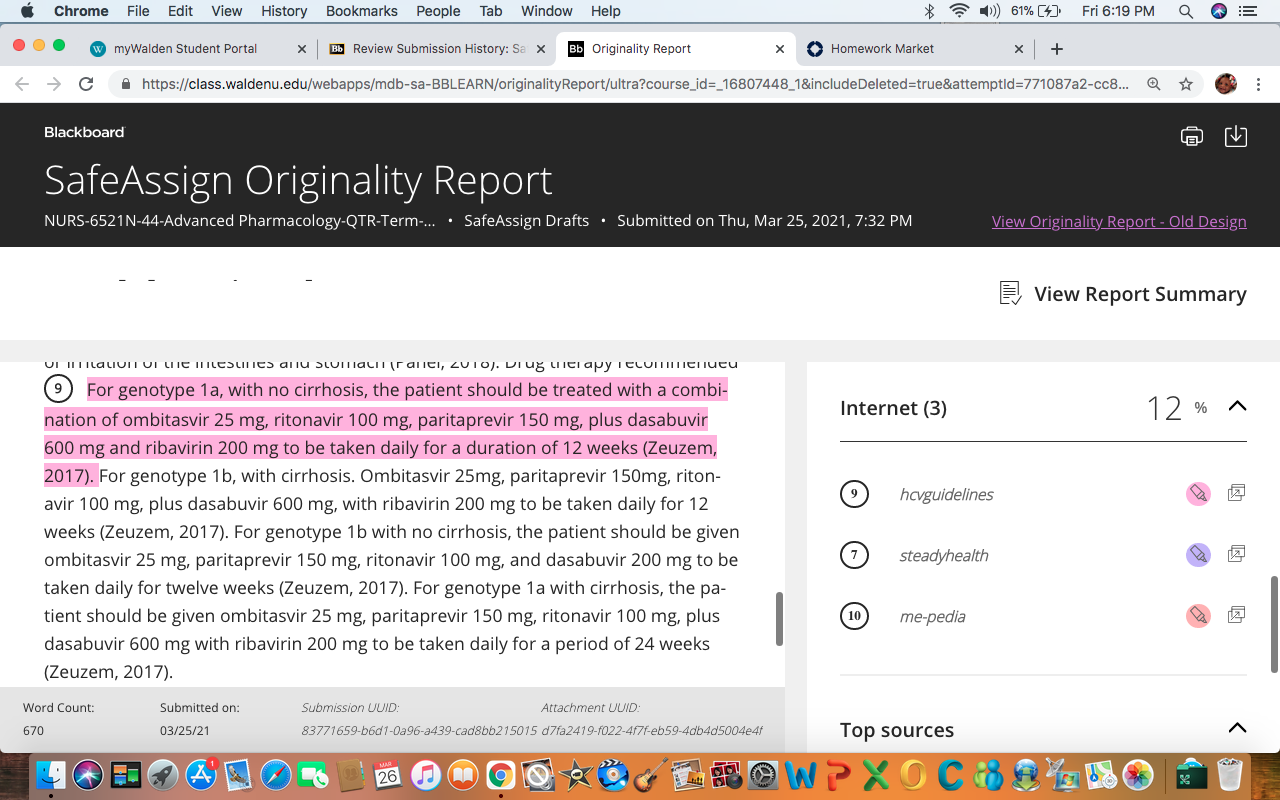Screen dimensions: 1280x800
Task: Bookmark this page with star icon
Action: (1186, 85)
